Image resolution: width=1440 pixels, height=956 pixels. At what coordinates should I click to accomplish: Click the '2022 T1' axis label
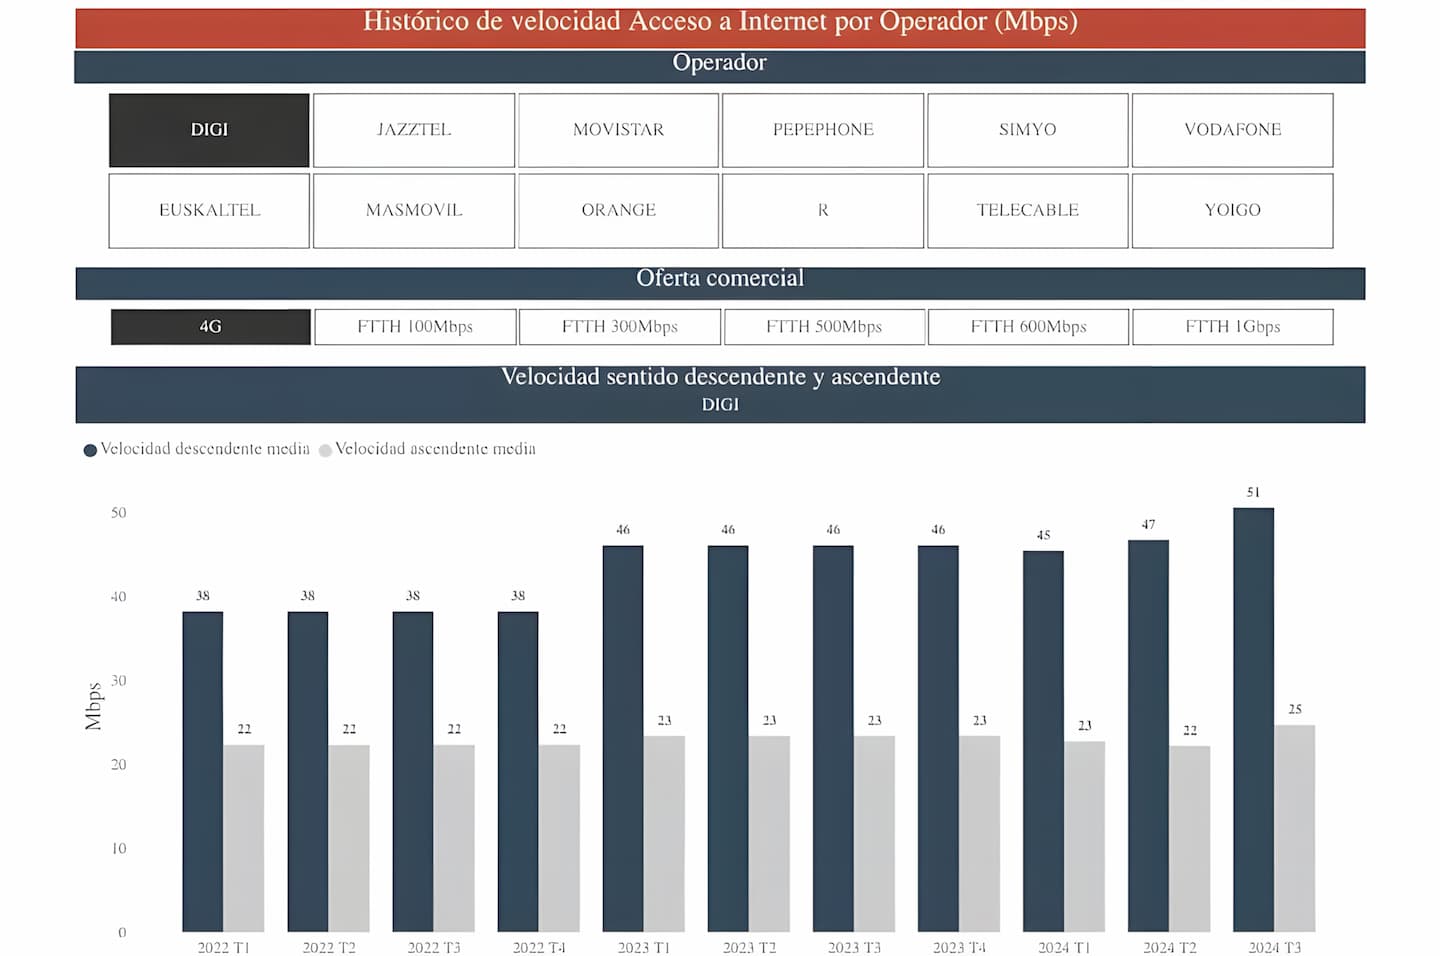coord(224,947)
